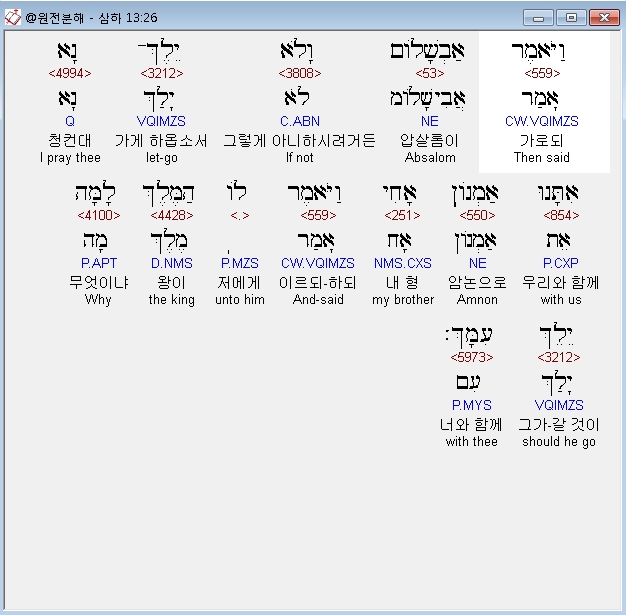The image size is (626, 615).
Task: Click parsing code VQIMZS above 'let-go'
Action: [161, 121]
